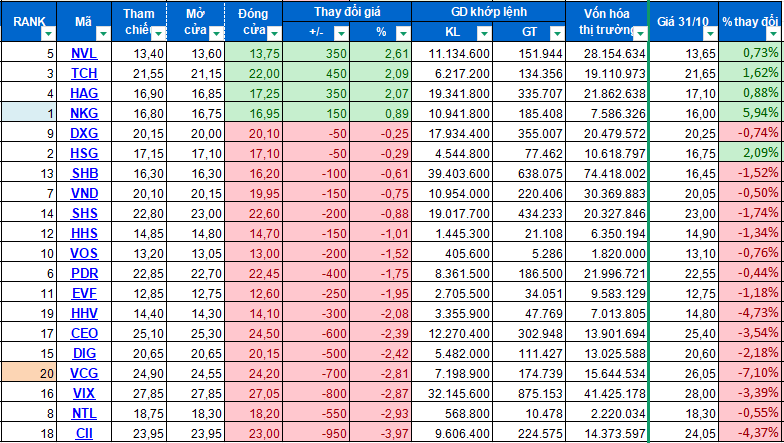Screen dimensions: 784x443
Task: Open the HSG stock ticker link
Action: [x=84, y=154]
